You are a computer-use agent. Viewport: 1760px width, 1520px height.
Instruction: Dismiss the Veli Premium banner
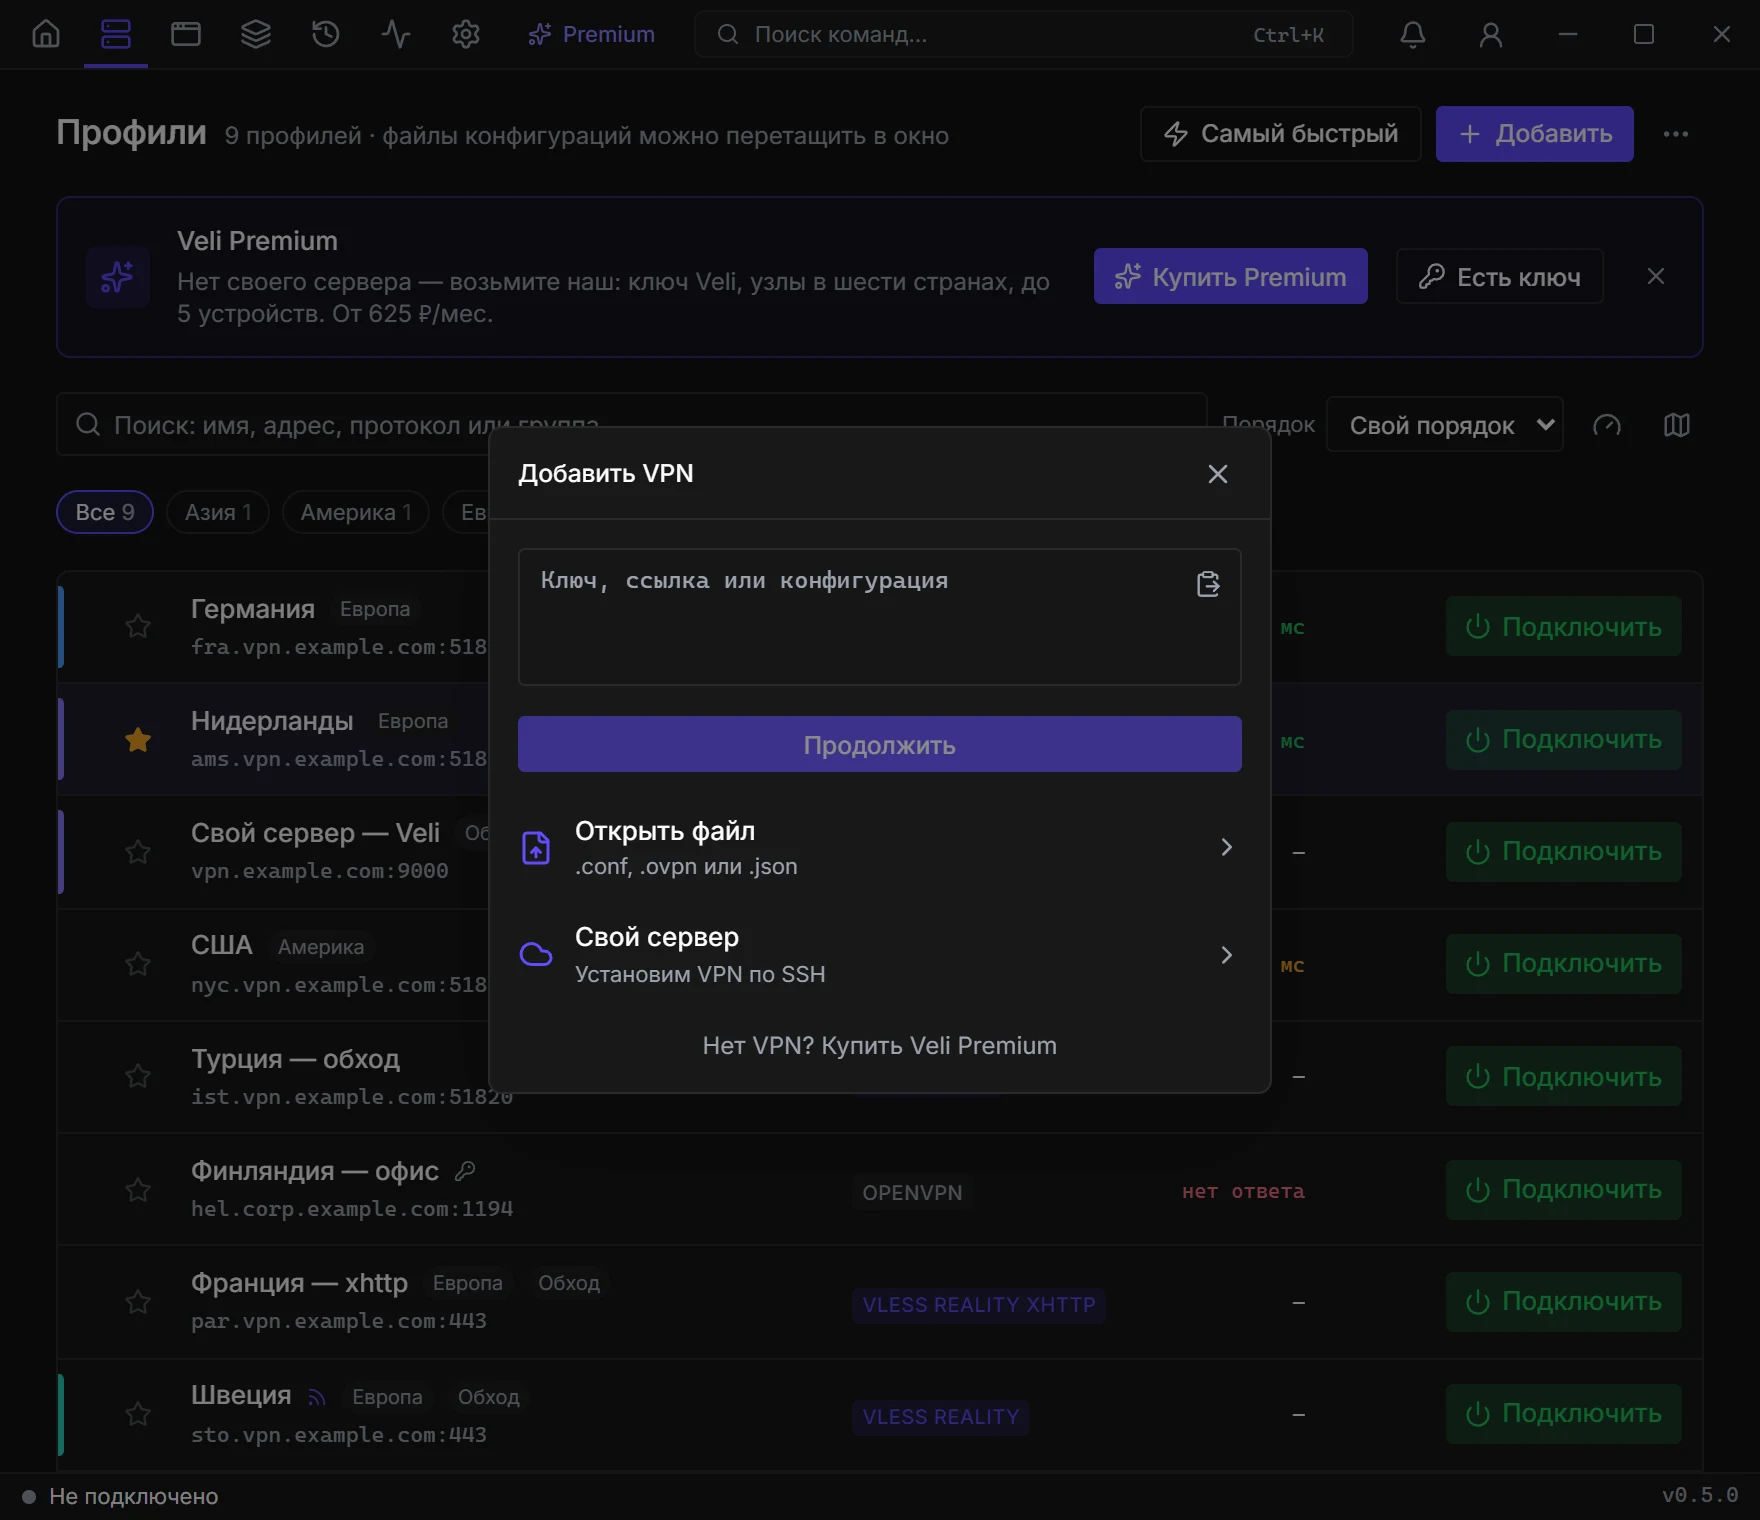(1656, 276)
